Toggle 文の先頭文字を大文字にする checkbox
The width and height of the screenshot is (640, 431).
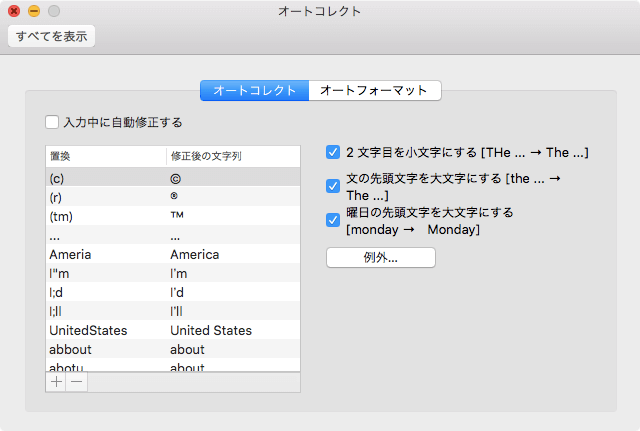pyautogui.click(x=333, y=186)
